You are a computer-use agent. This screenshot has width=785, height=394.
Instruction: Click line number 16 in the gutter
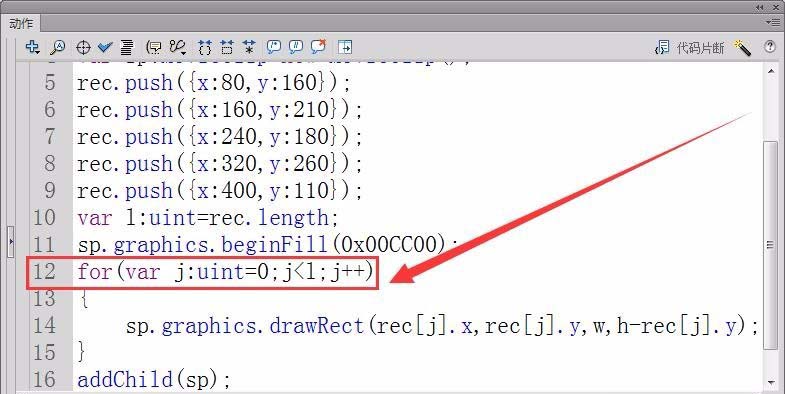click(44, 379)
